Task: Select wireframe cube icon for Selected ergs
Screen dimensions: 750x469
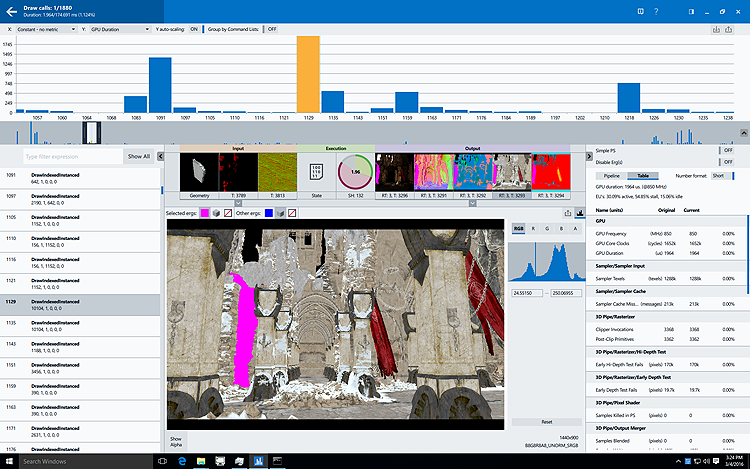Action: 216,213
